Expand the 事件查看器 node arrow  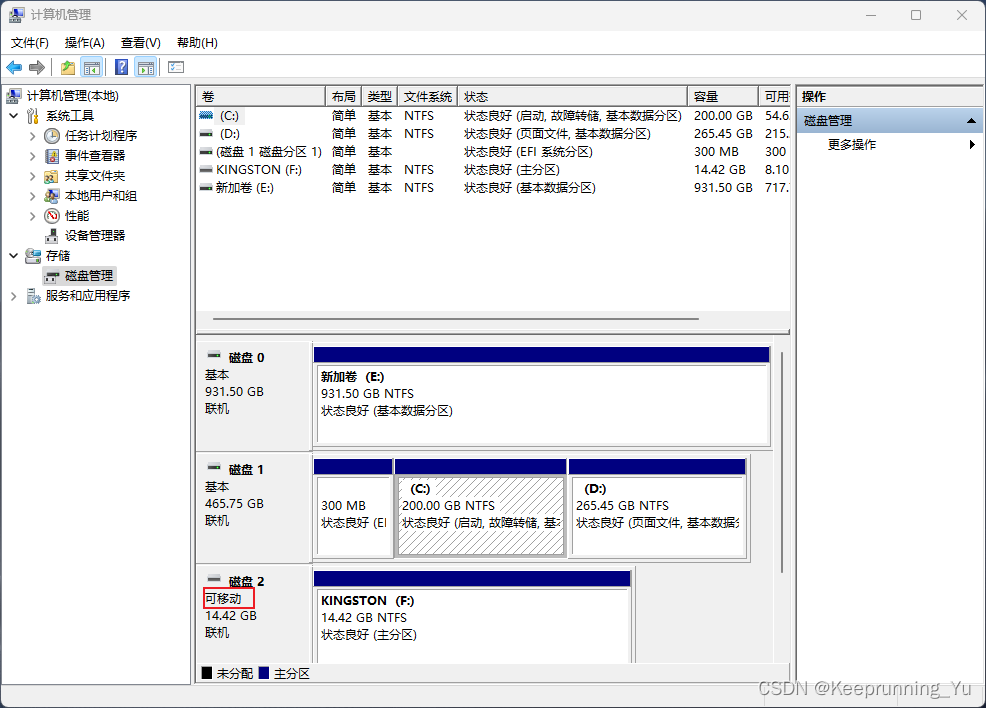pos(33,156)
